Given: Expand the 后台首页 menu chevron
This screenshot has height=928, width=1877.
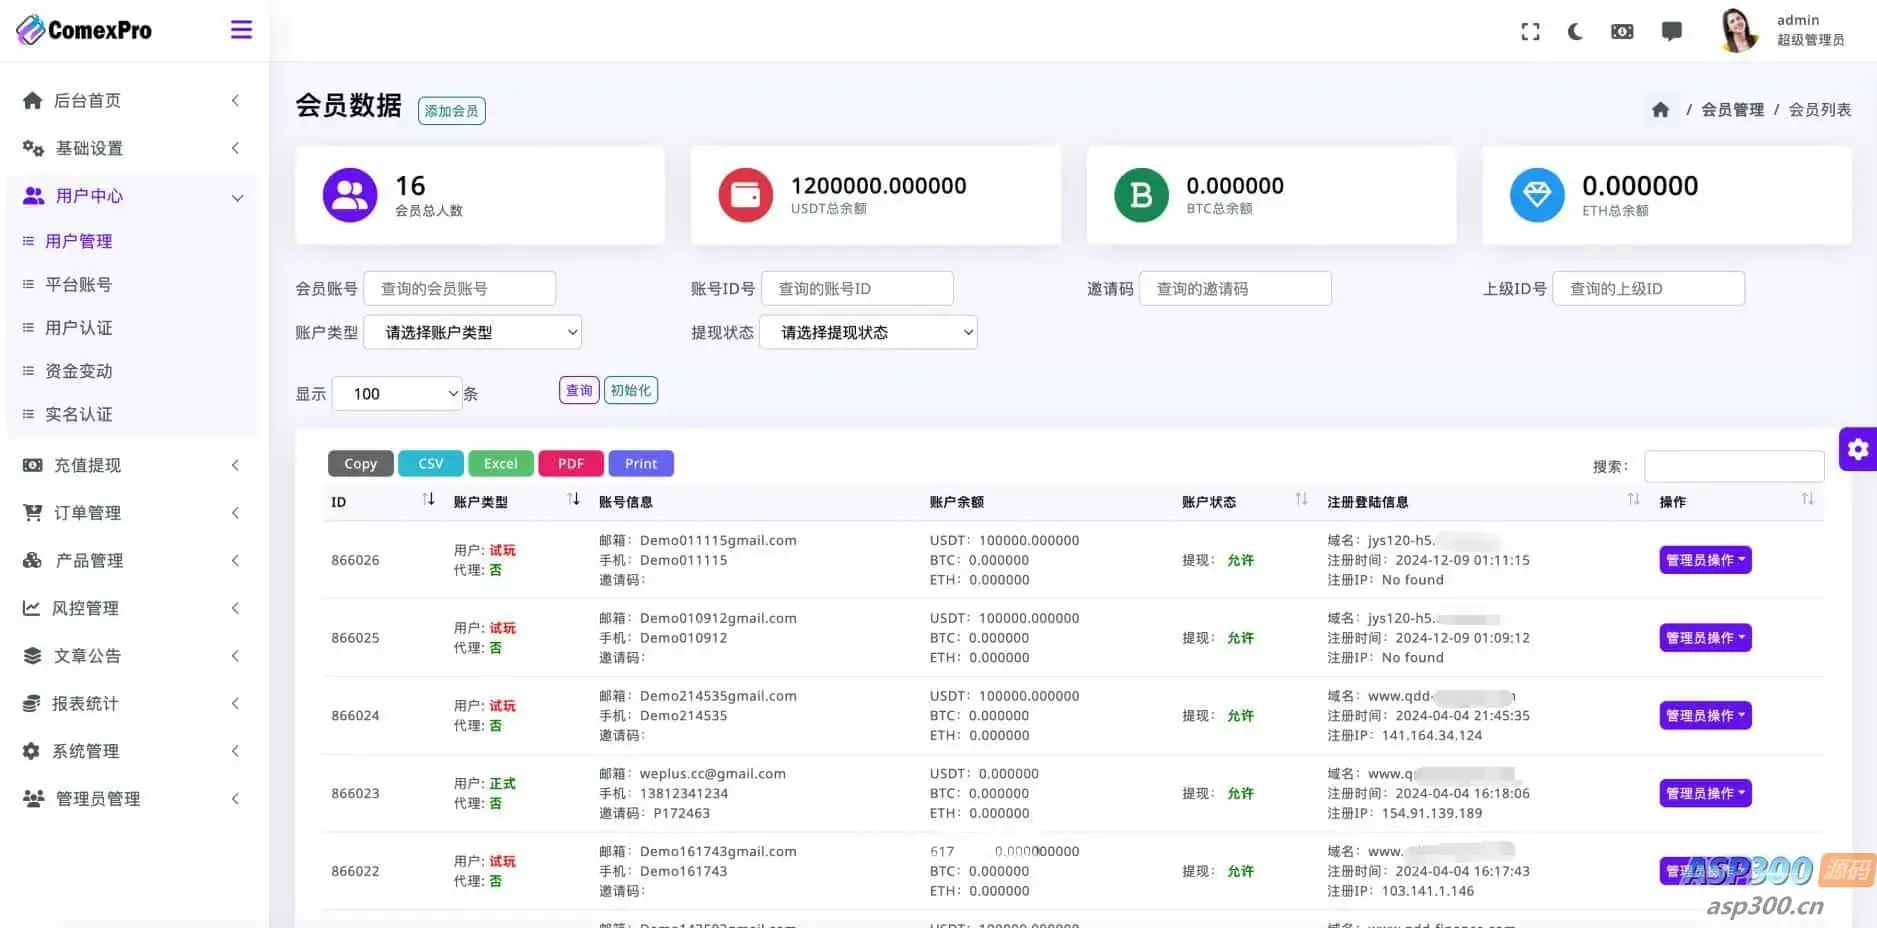Looking at the screenshot, I should pyautogui.click(x=236, y=100).
